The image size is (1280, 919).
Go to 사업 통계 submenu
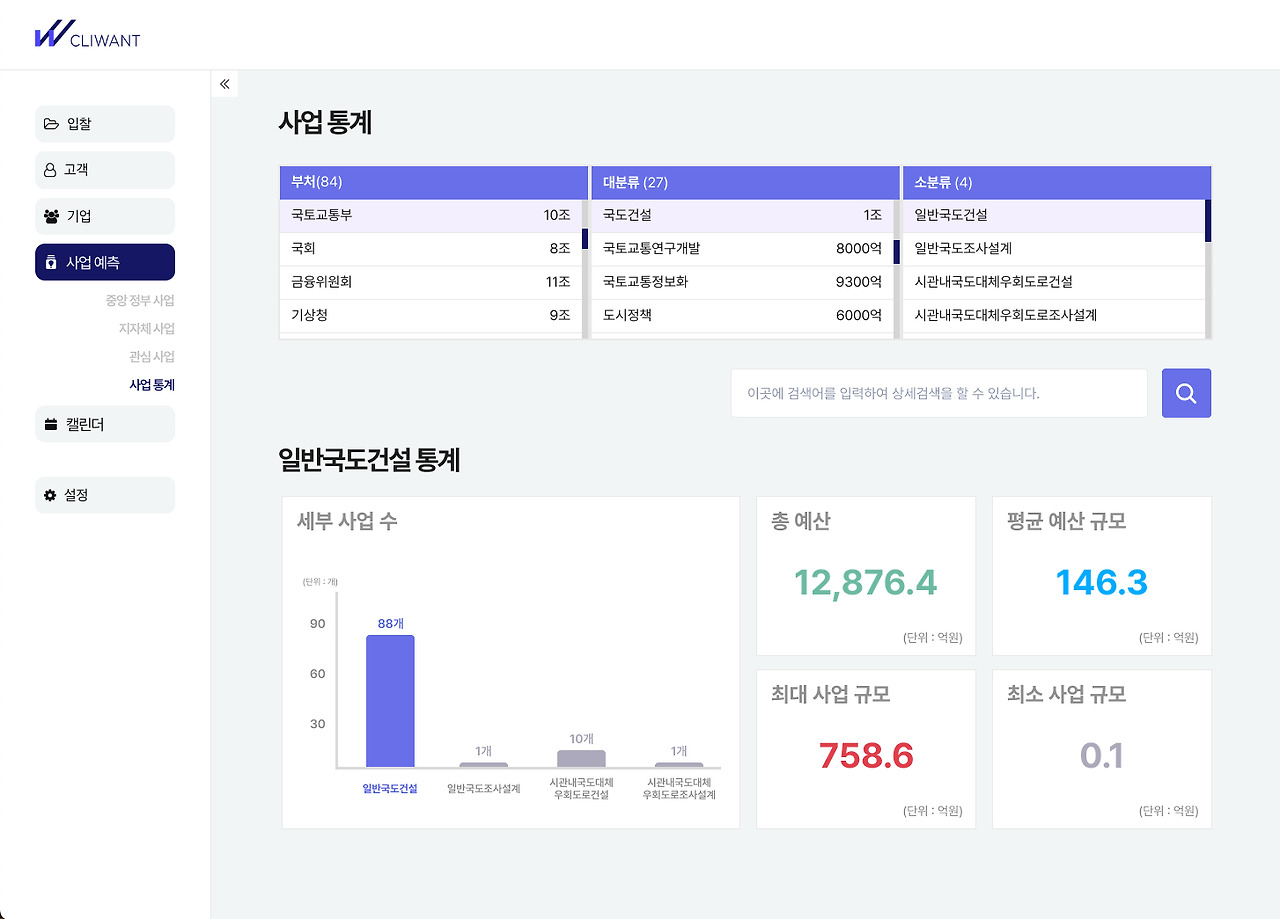tap(152, 384)
